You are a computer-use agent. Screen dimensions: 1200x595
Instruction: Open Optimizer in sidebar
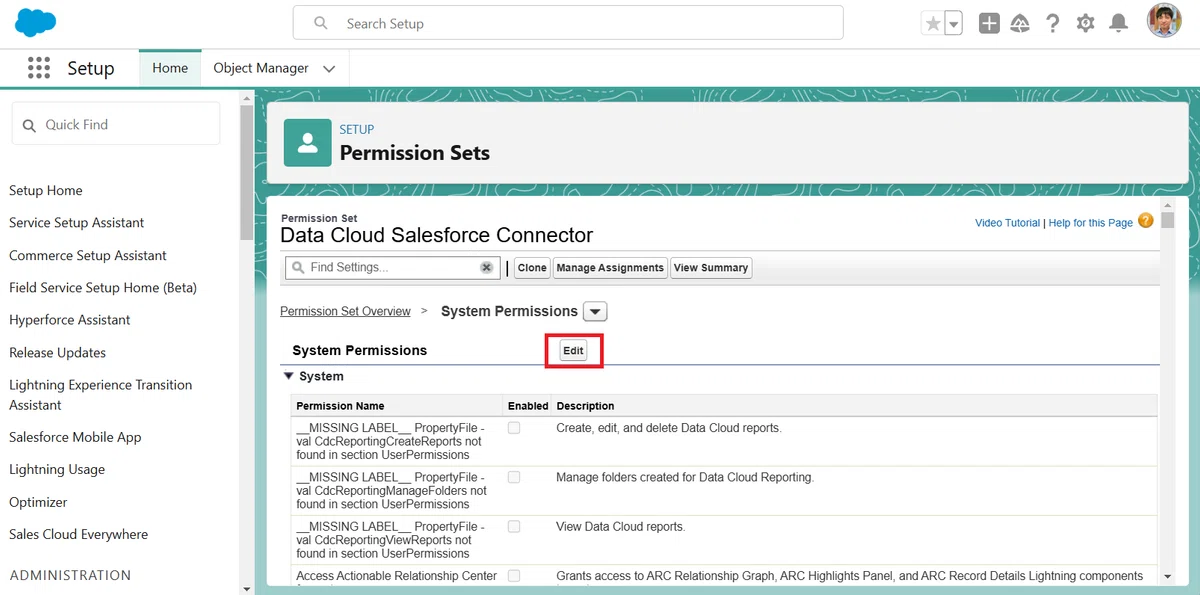pyautogui.click(x=38, y=502)
